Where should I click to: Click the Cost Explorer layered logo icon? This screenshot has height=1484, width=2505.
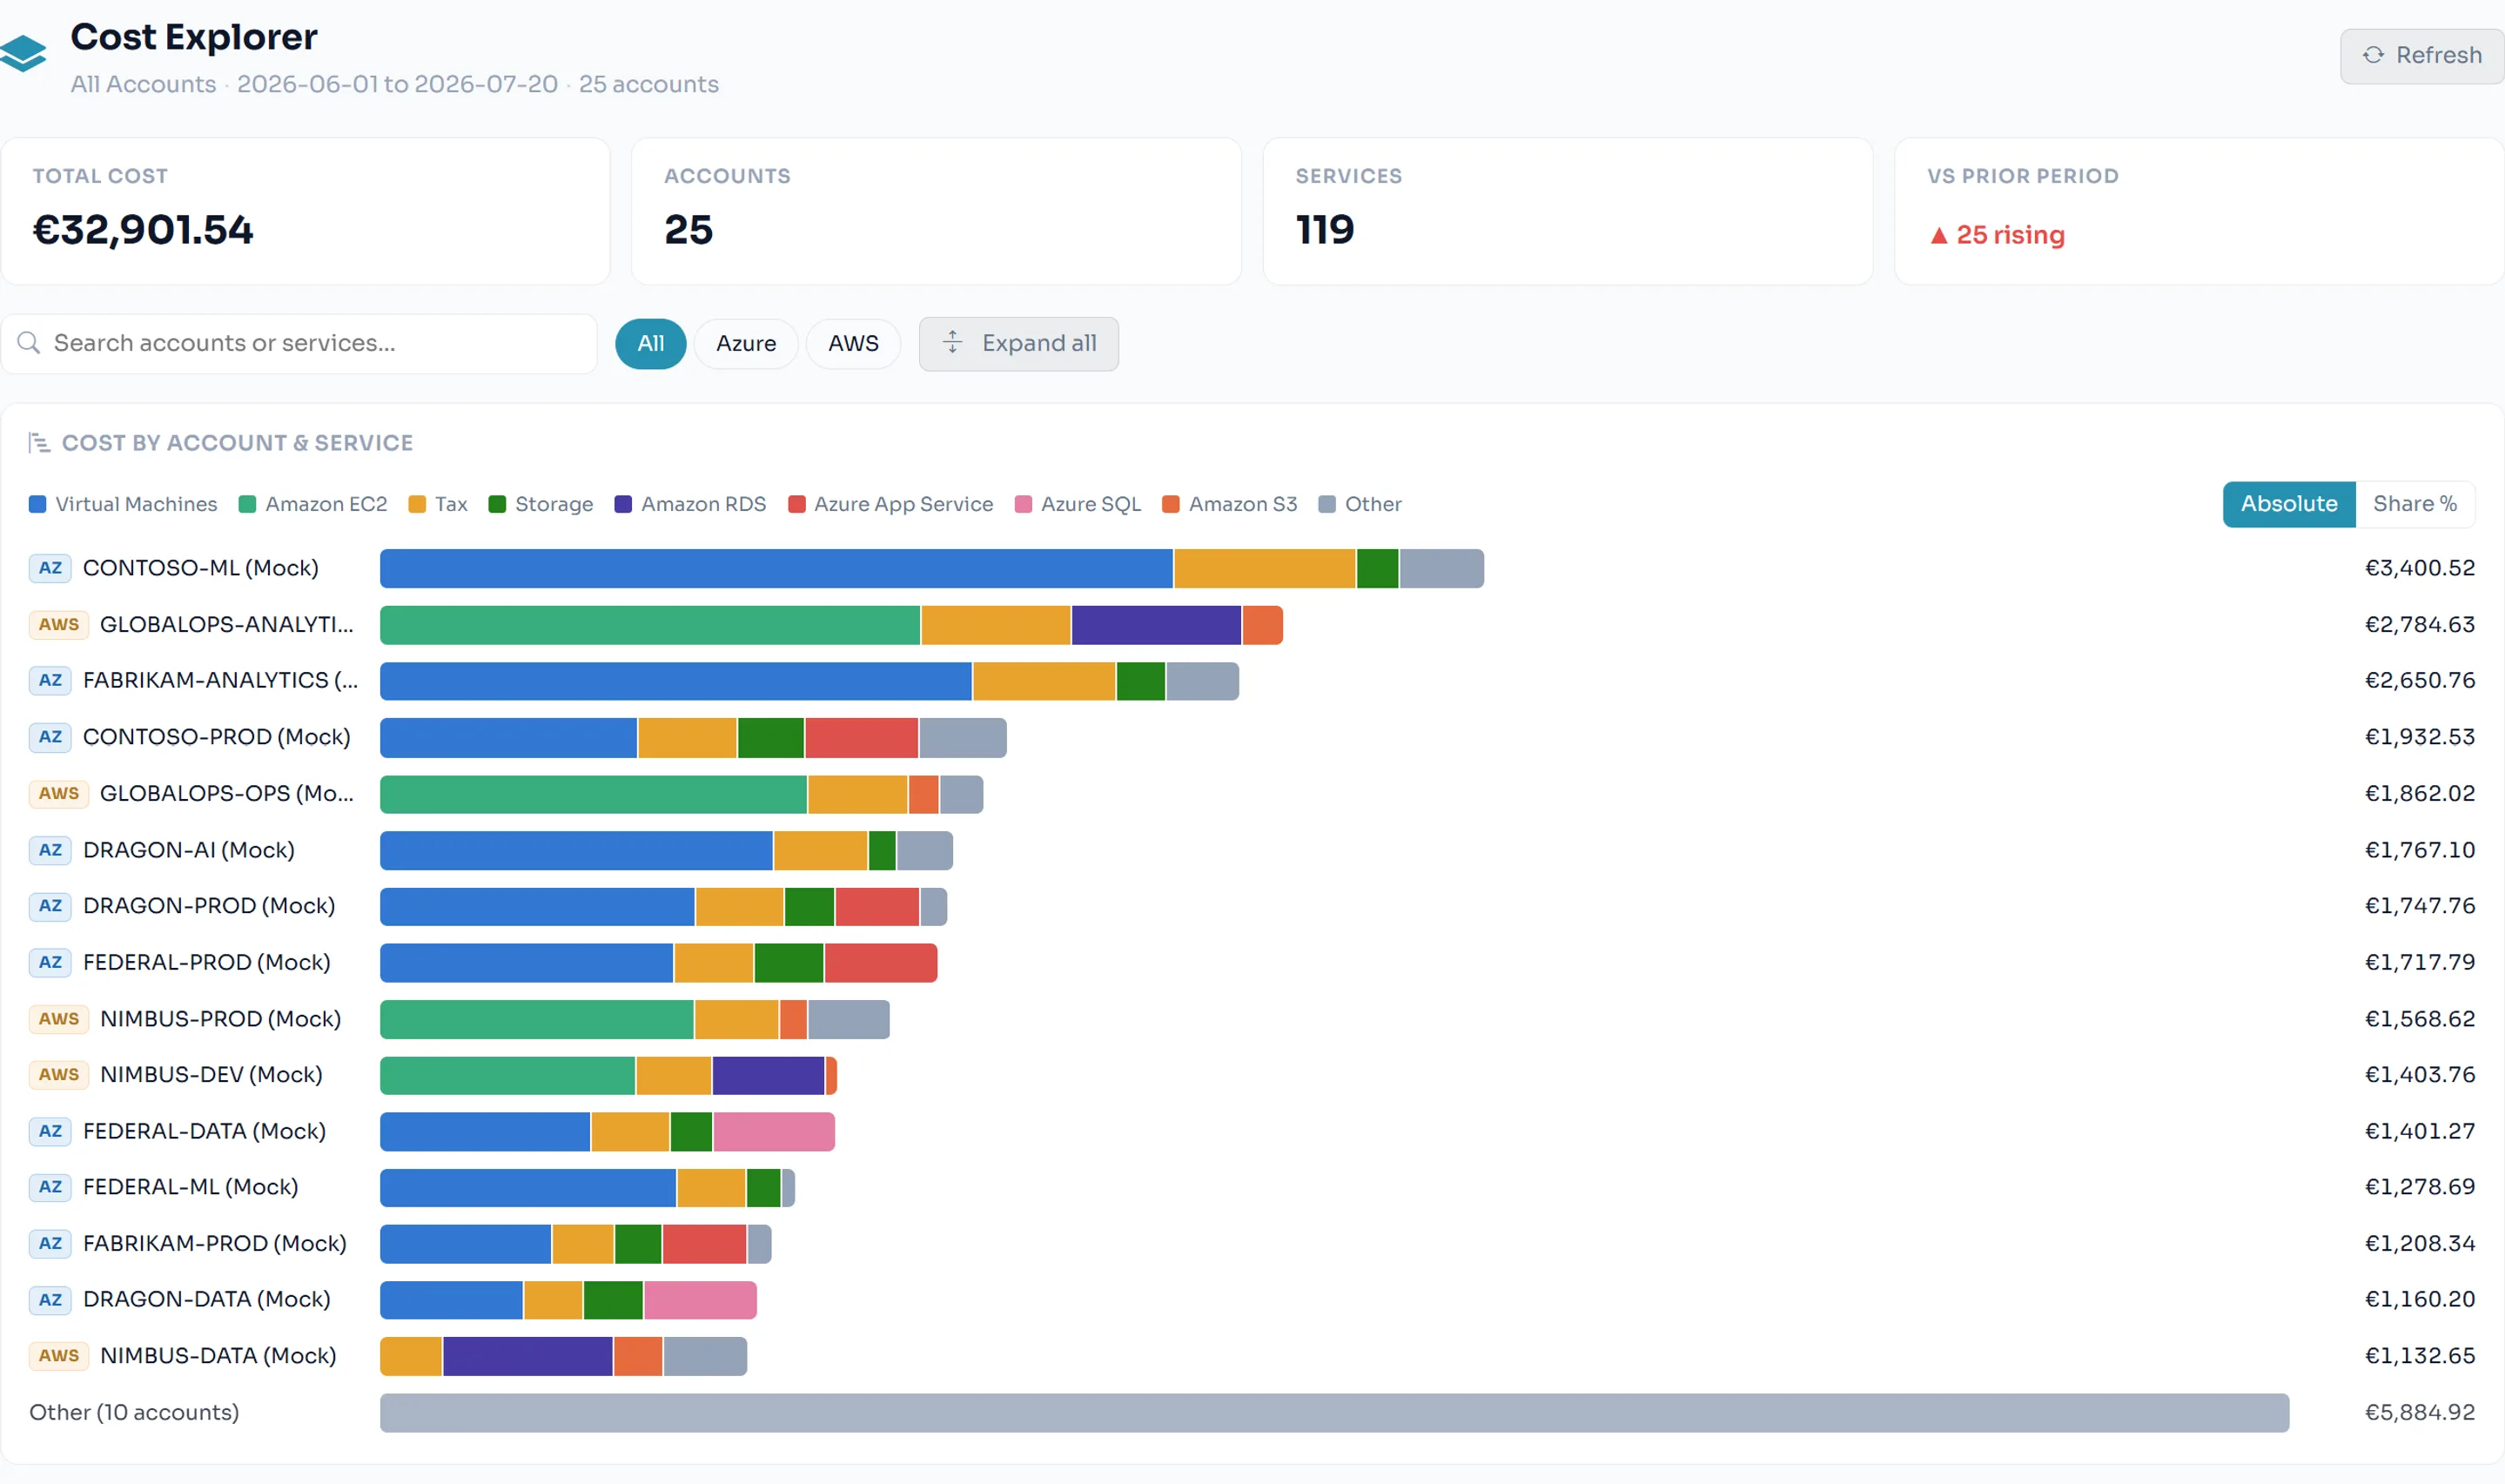(x=24, y=54)
